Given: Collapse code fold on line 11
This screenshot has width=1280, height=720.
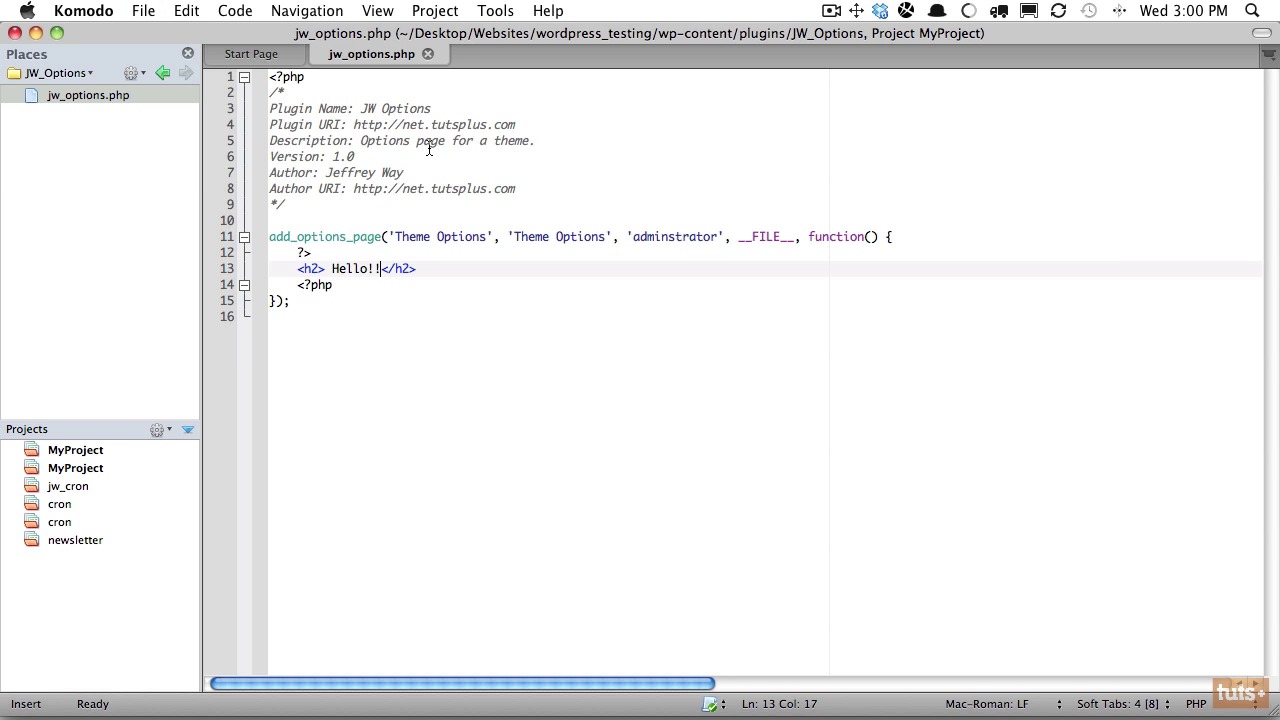Looking at the screenshot, I should tap(244, 237).
